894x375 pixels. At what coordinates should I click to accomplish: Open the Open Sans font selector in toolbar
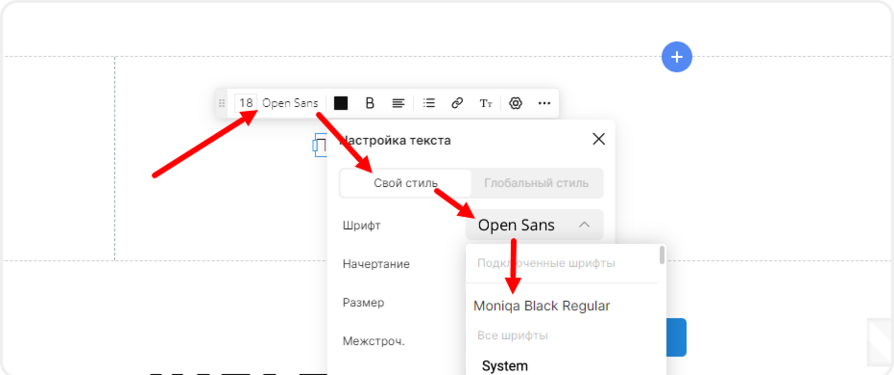coord(290,103)
